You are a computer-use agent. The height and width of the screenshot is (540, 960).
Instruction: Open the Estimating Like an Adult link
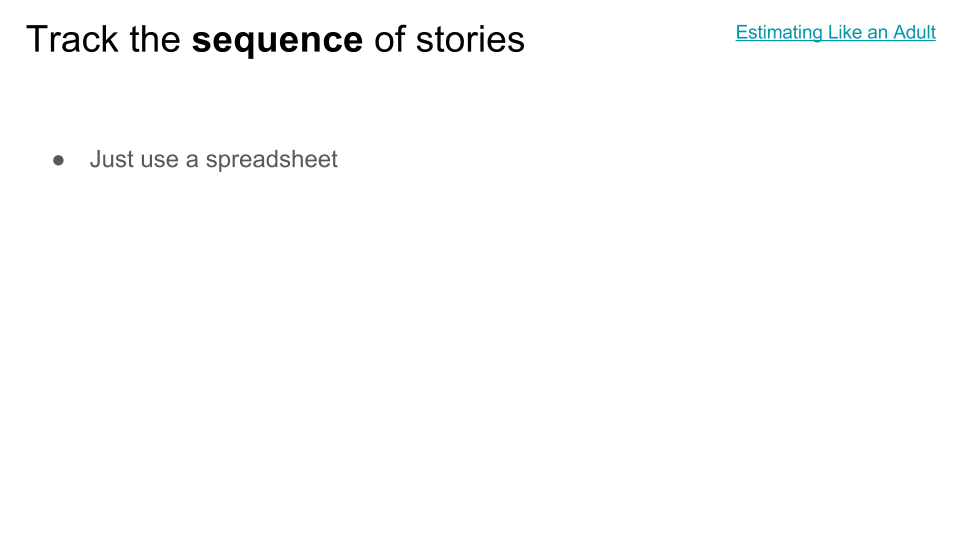click(835, 32)
